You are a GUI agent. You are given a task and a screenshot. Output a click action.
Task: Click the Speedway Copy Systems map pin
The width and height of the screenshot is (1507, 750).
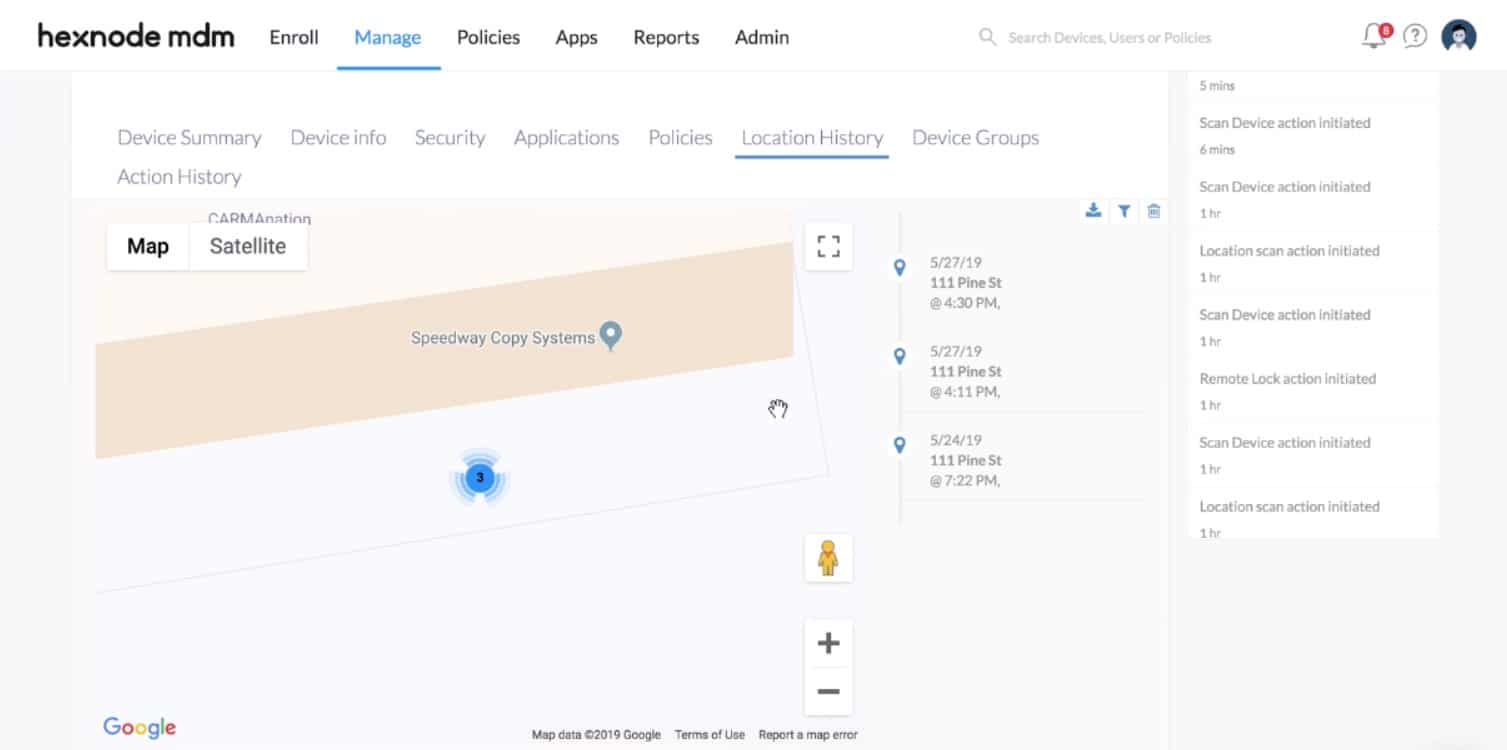pyautogui.click(x=610, y=335)
